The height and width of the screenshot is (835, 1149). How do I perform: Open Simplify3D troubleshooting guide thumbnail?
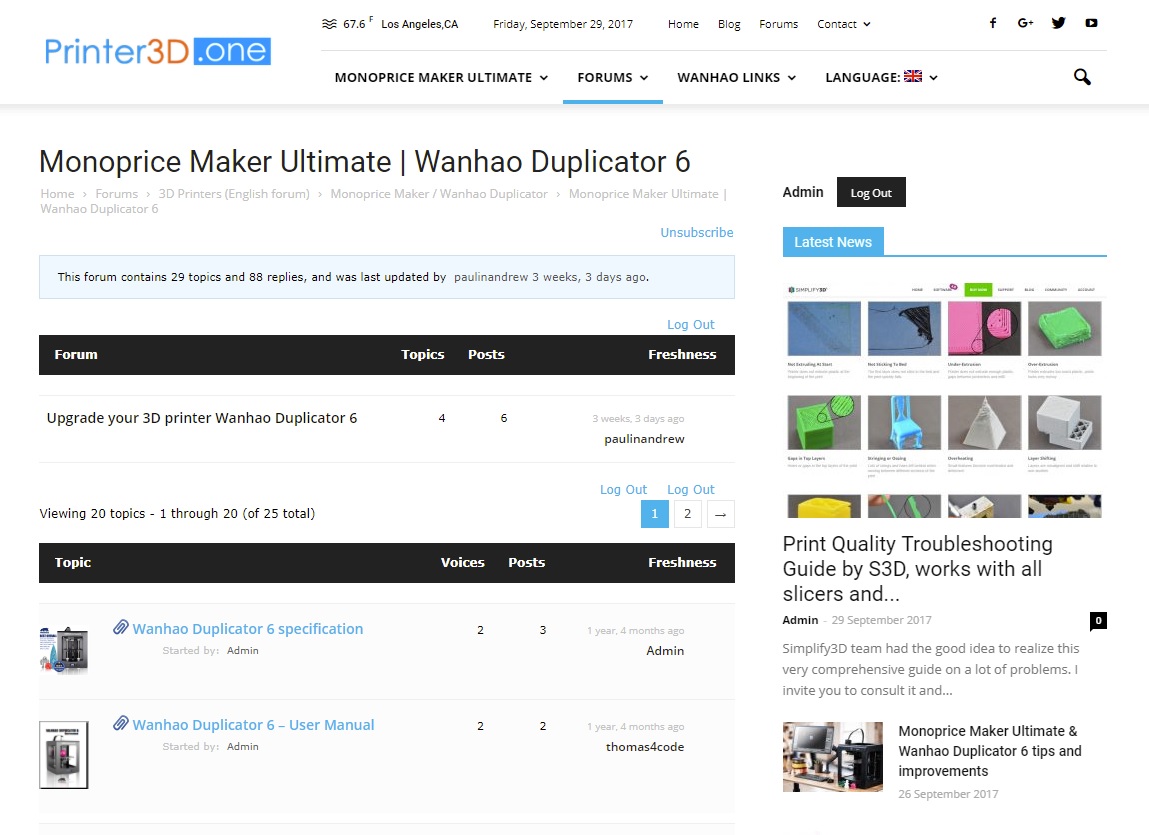tap(945, 399)
